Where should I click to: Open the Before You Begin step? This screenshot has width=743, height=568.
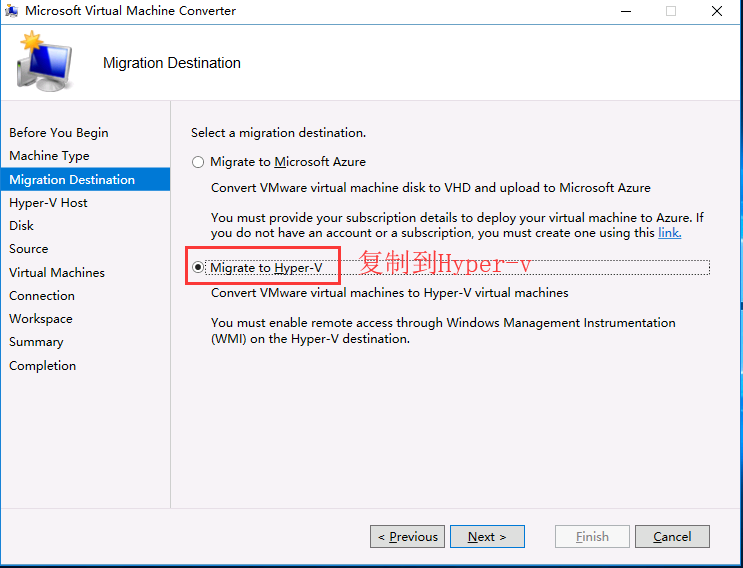point(59,133)
